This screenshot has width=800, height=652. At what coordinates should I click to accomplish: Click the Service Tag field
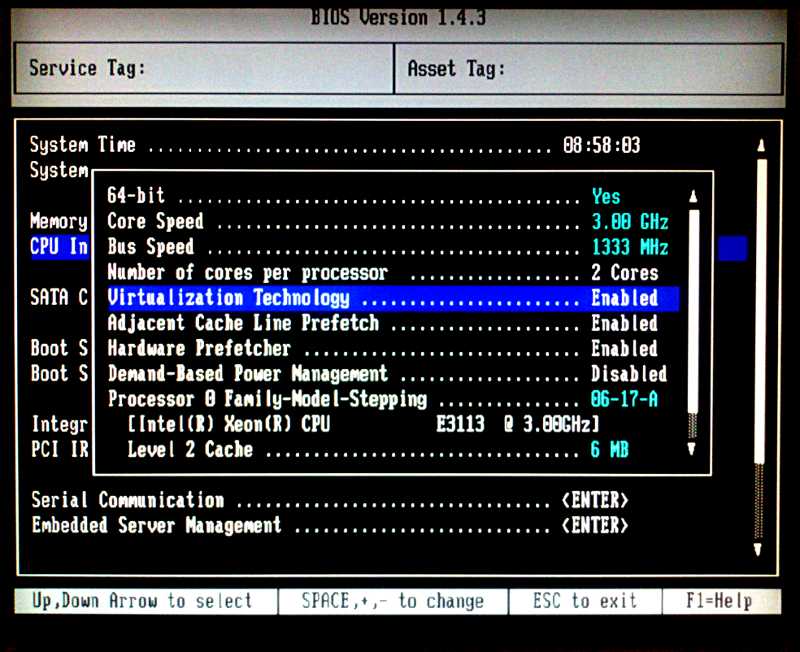pos(204,69)
